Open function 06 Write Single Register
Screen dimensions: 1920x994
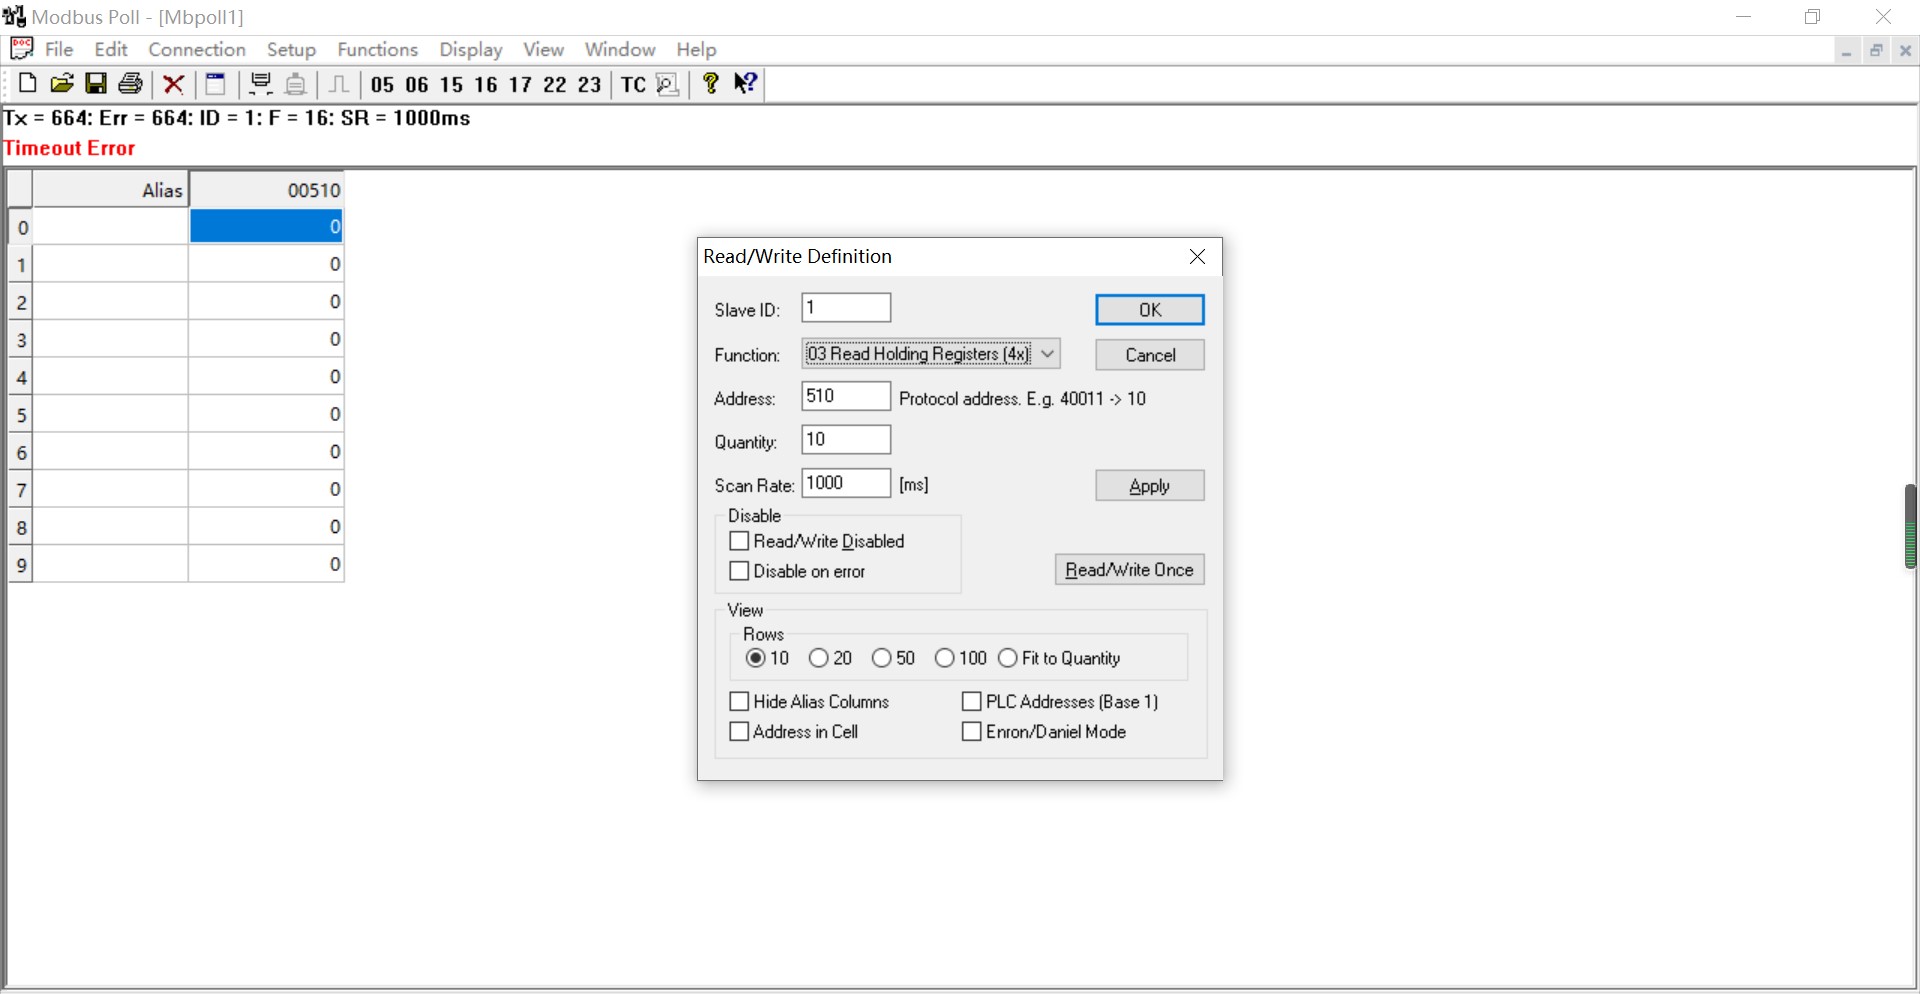click(417, 85)
